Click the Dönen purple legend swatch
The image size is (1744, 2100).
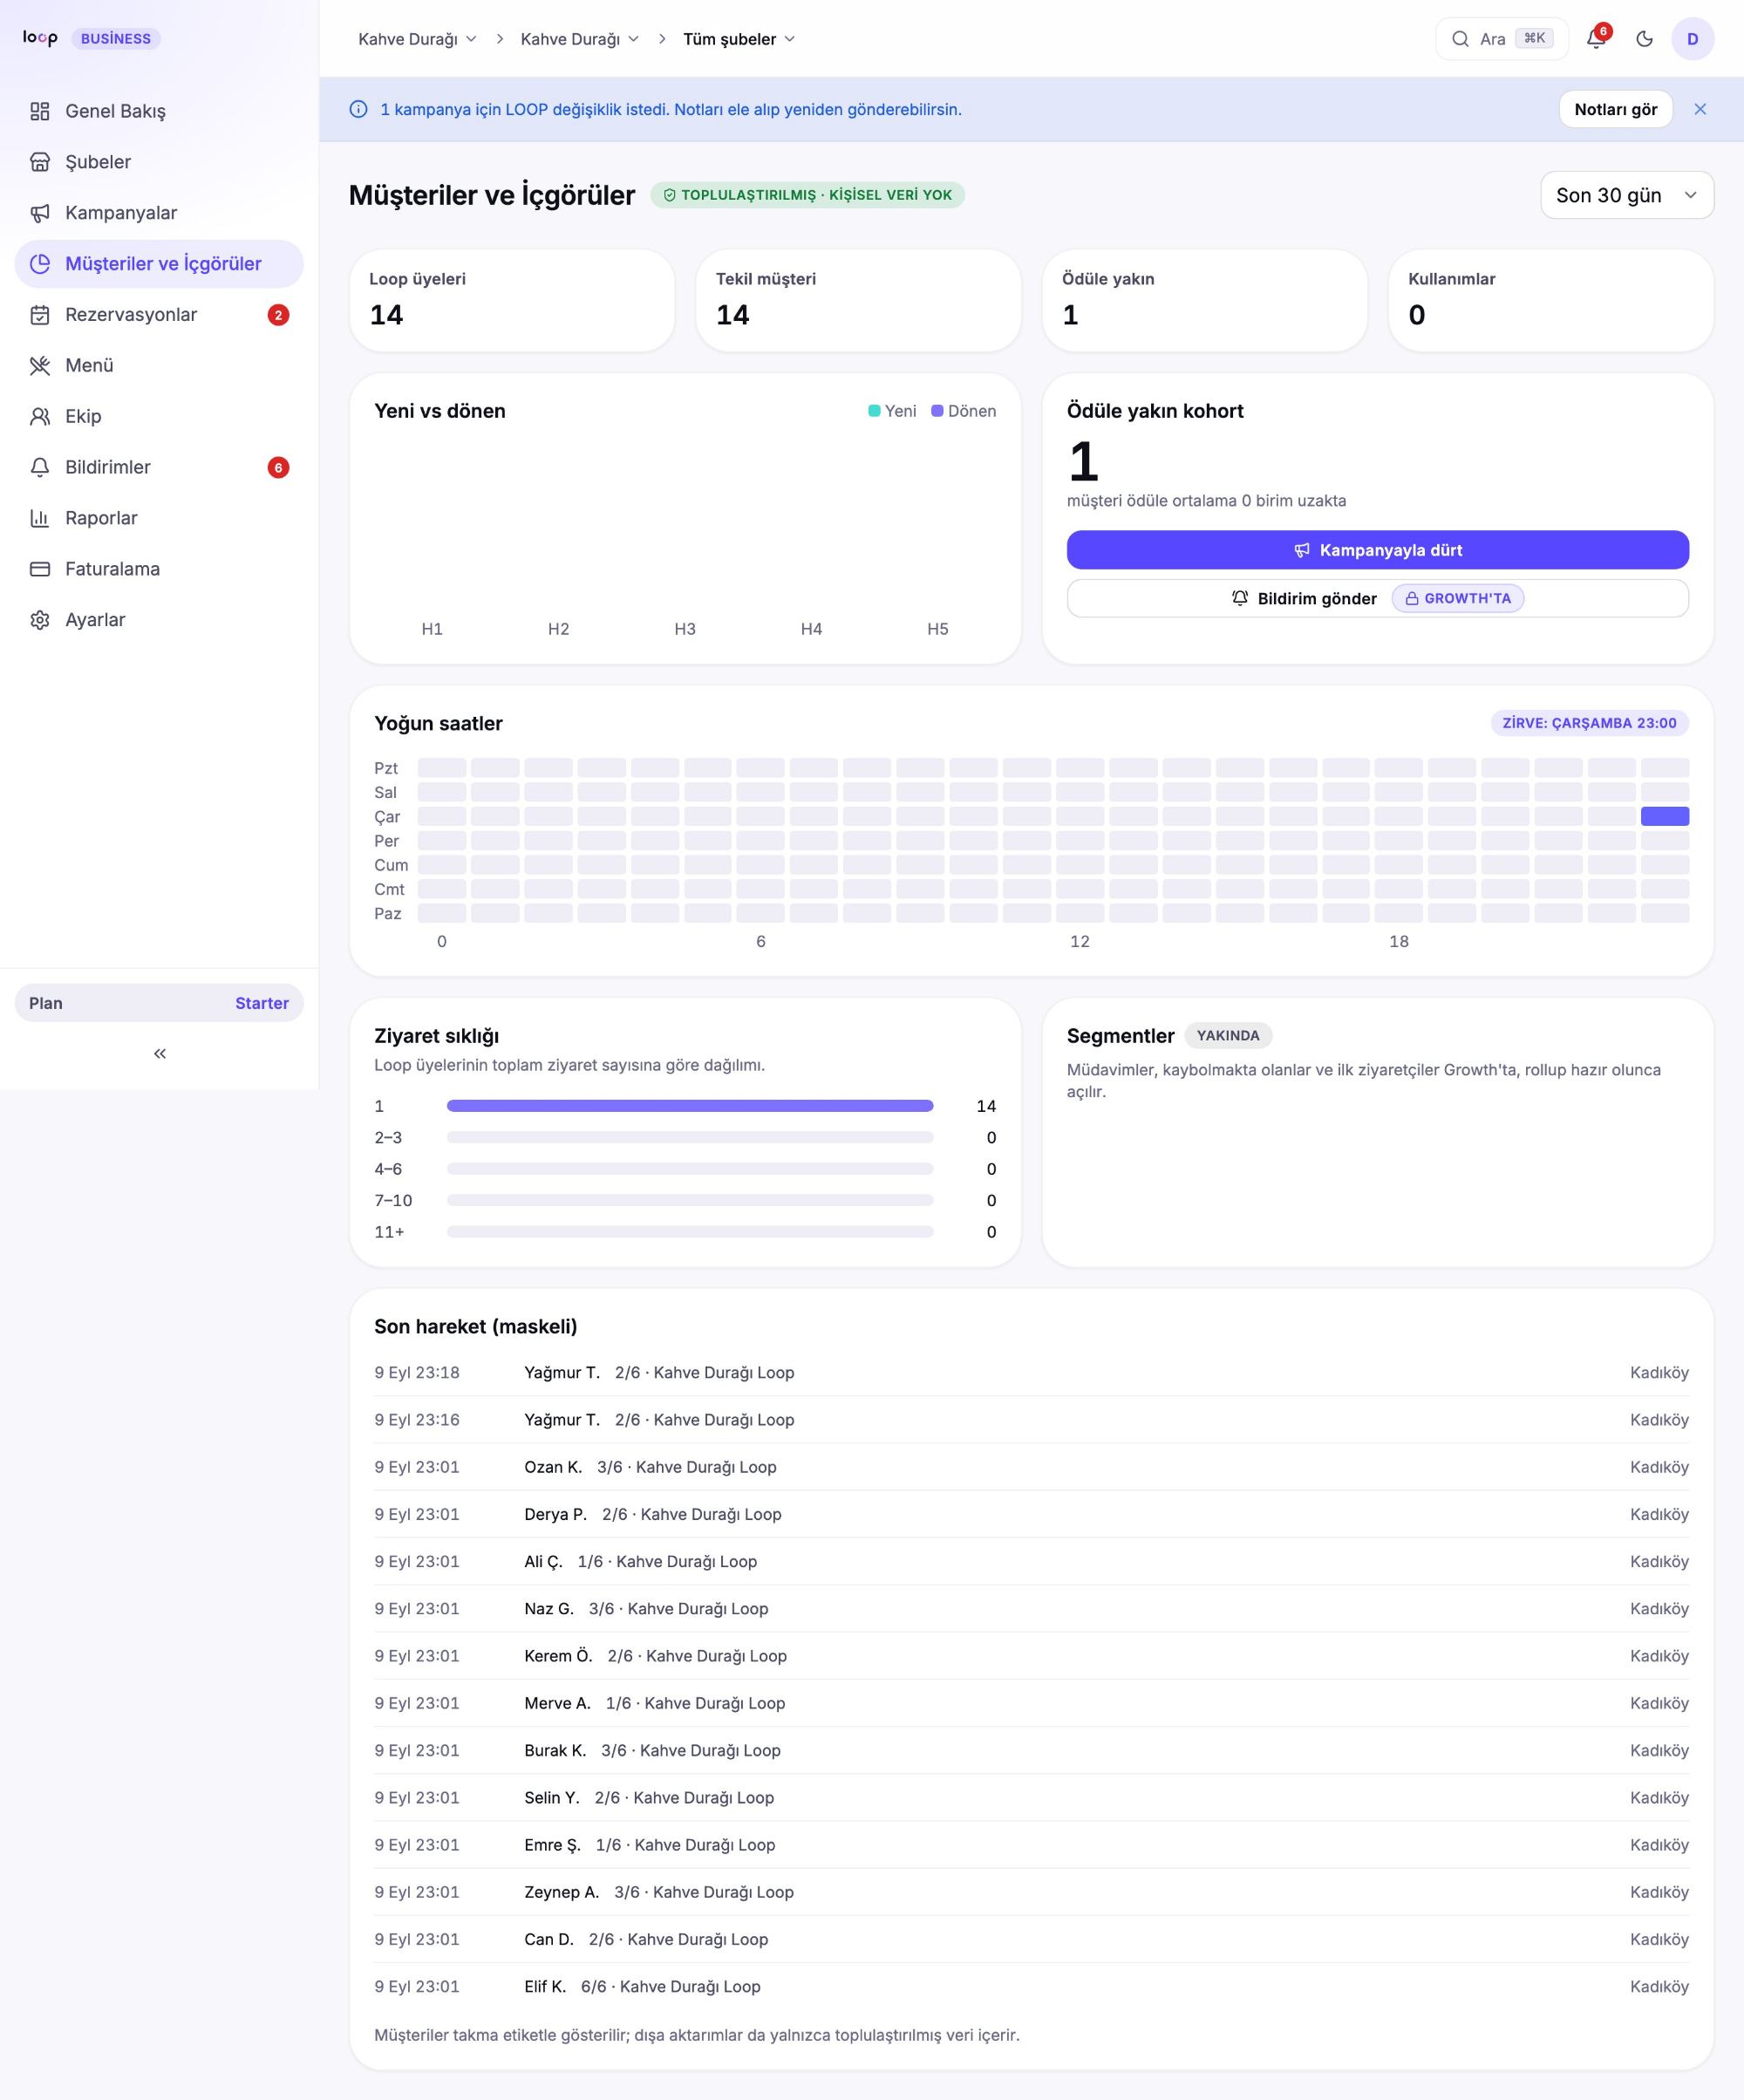[937, 411]
